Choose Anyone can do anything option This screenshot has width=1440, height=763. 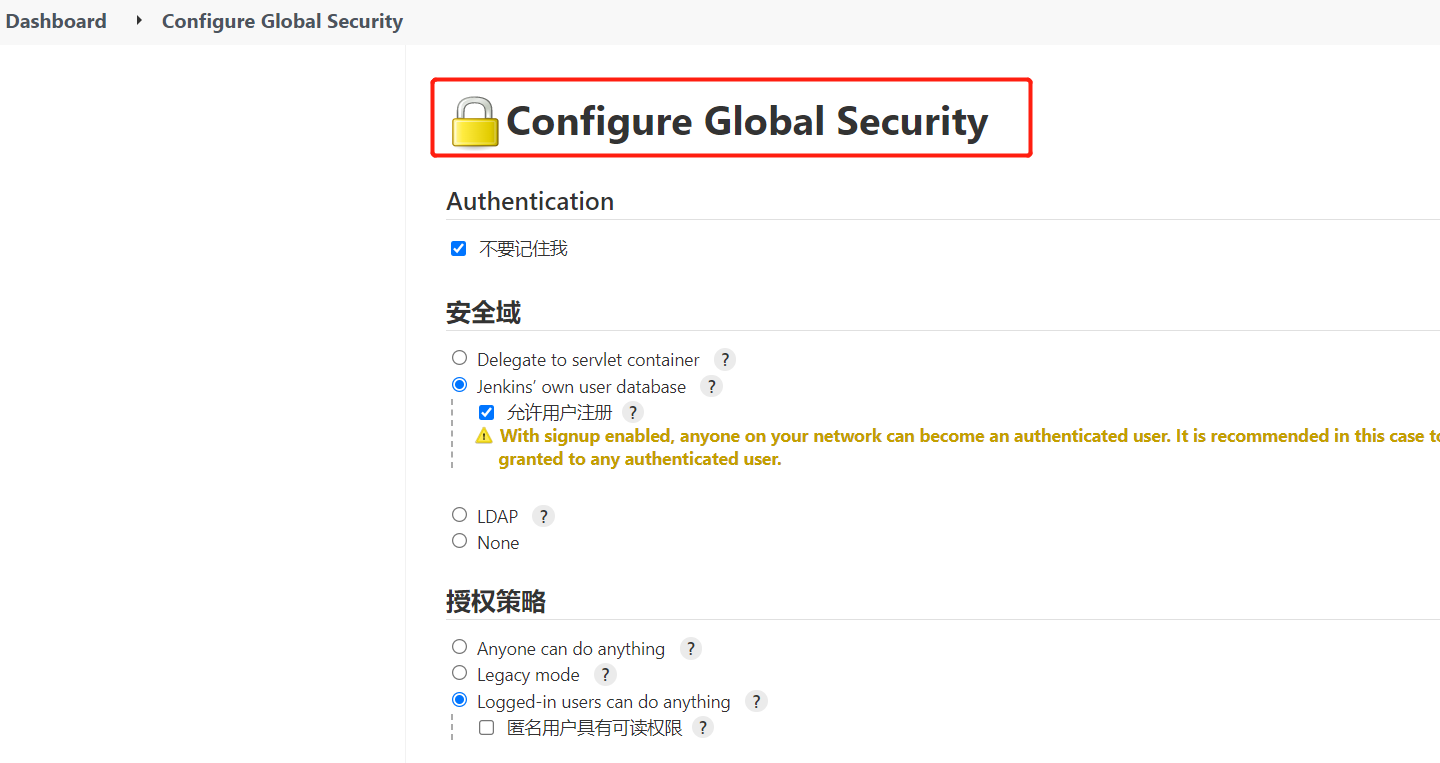coord(460,647)
